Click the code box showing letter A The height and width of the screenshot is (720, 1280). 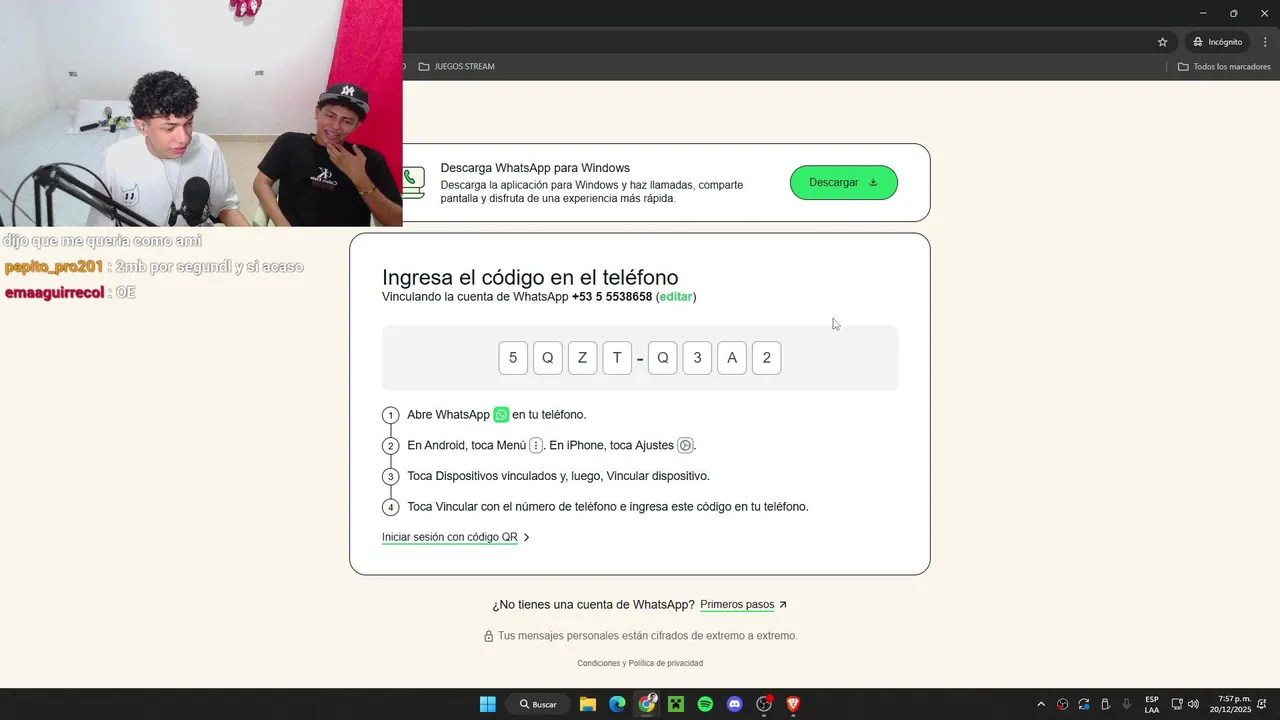point(732,358)
